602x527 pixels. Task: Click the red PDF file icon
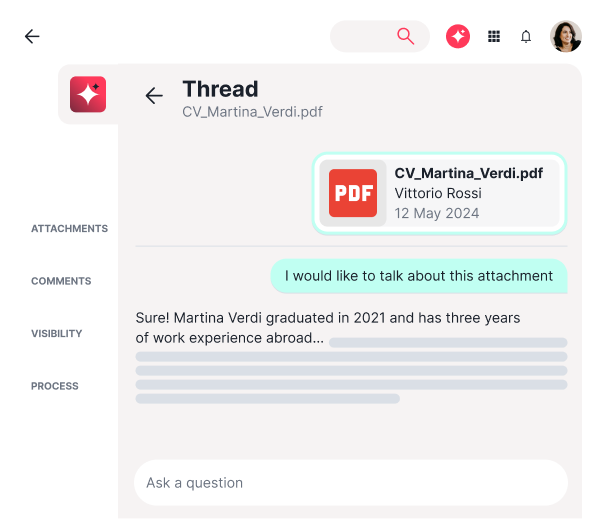tap(353, 193)
